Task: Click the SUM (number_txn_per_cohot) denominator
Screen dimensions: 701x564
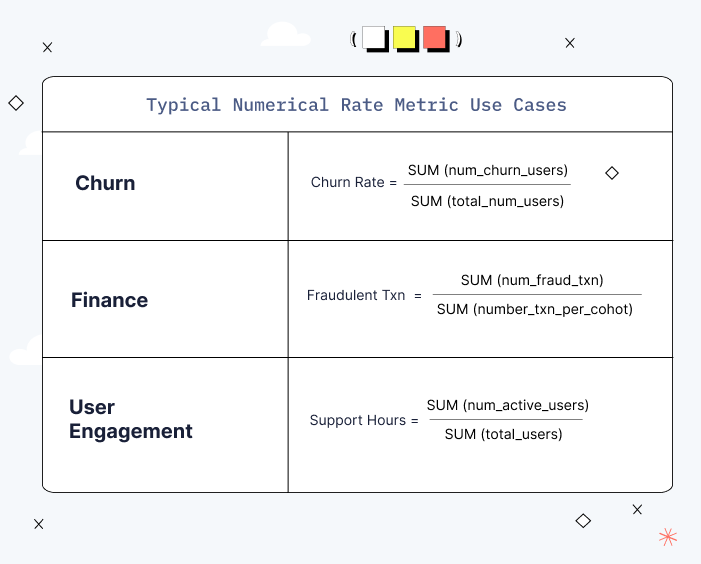Action: (535, 309)
